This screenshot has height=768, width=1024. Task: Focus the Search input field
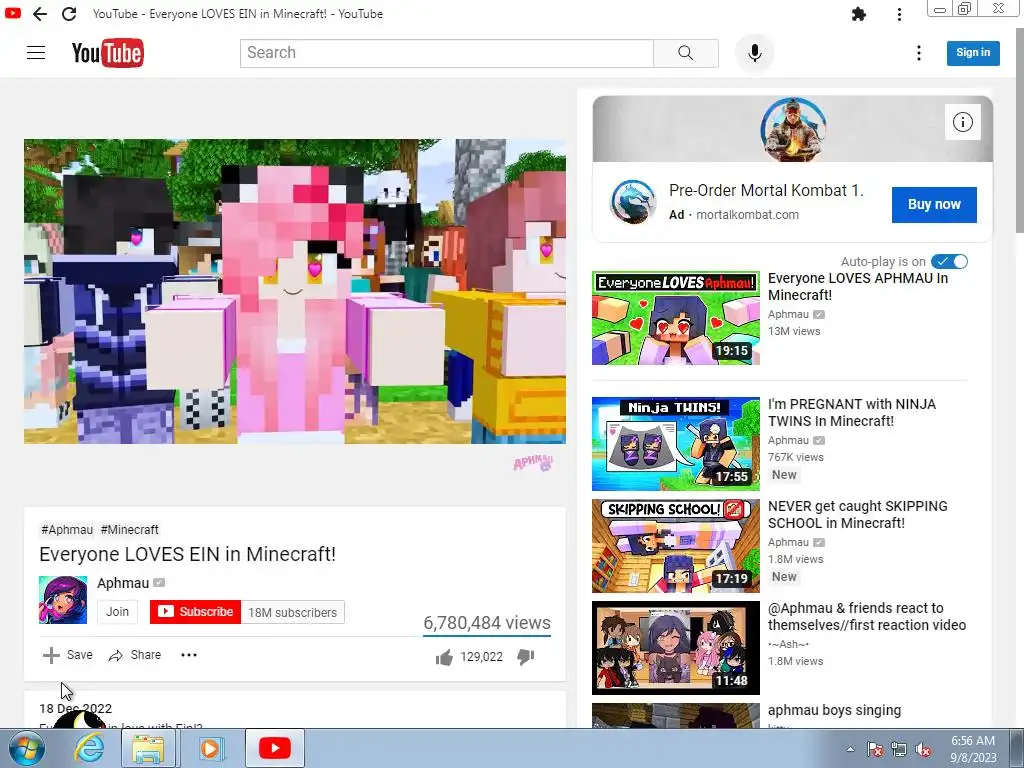447,53
